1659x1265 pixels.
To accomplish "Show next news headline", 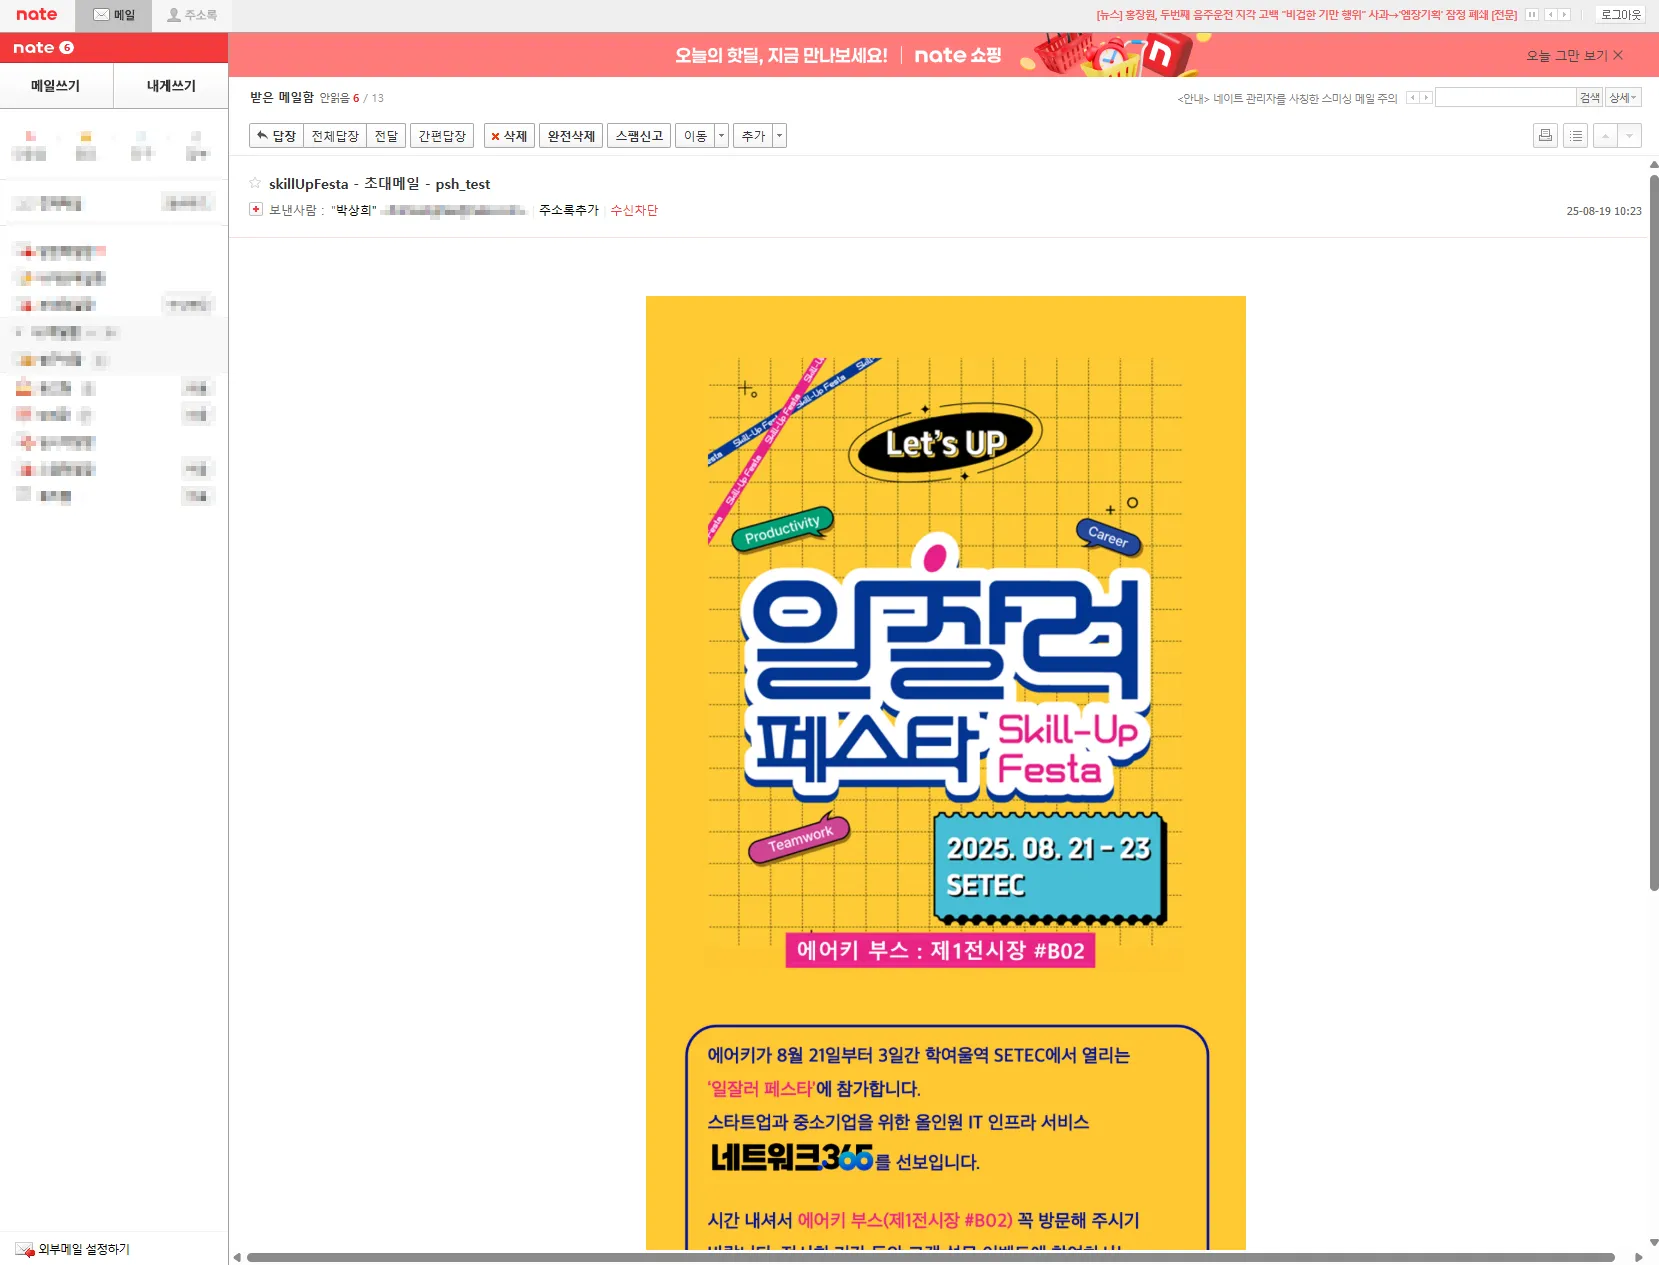I will point(1565,15).
